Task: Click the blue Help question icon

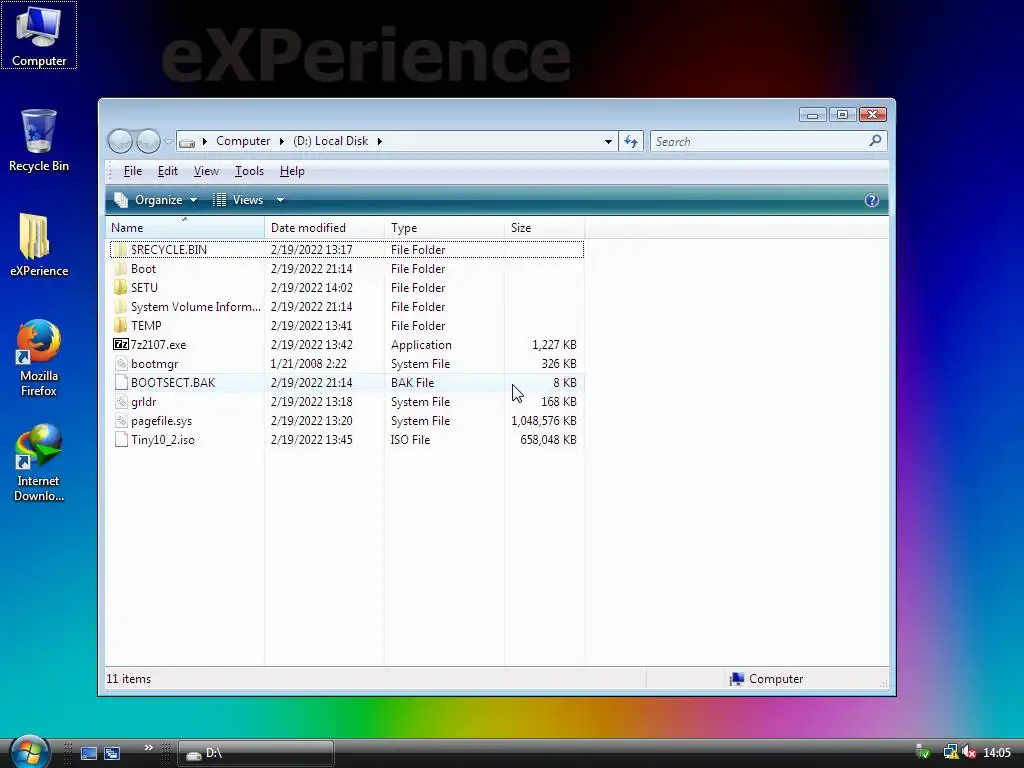Action: [x=872, y=200]
